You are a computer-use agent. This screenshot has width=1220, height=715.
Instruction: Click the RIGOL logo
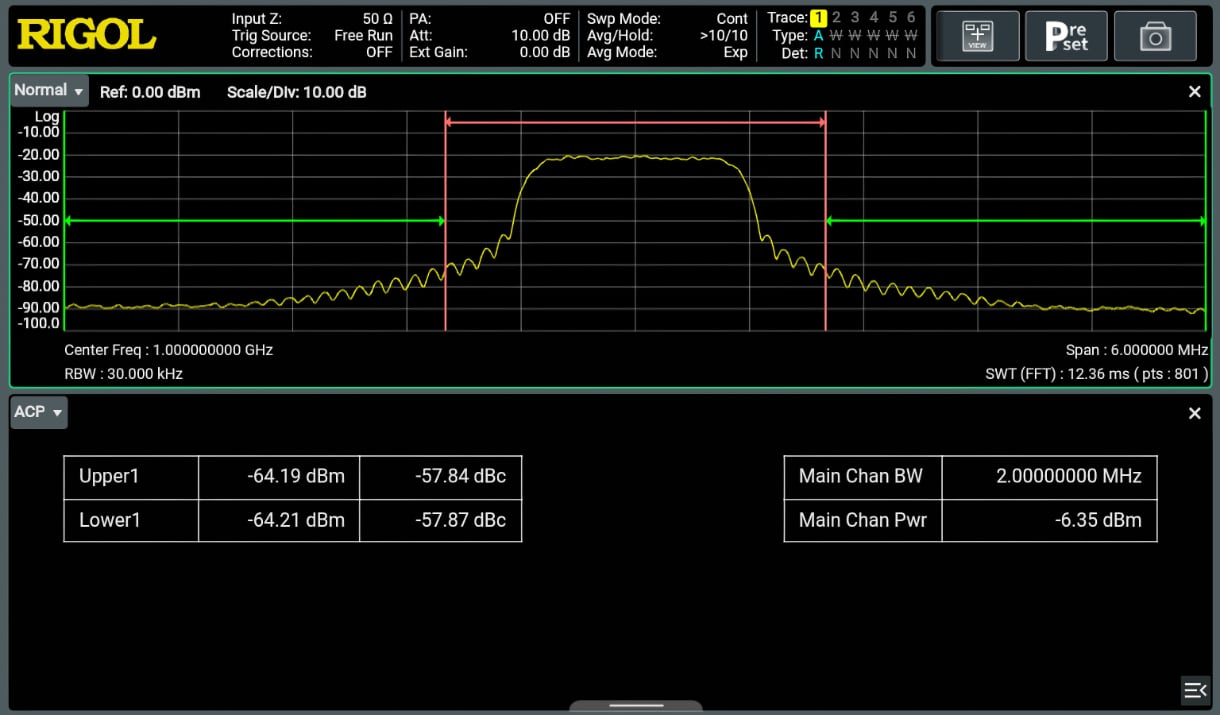[x=87, y=35]
